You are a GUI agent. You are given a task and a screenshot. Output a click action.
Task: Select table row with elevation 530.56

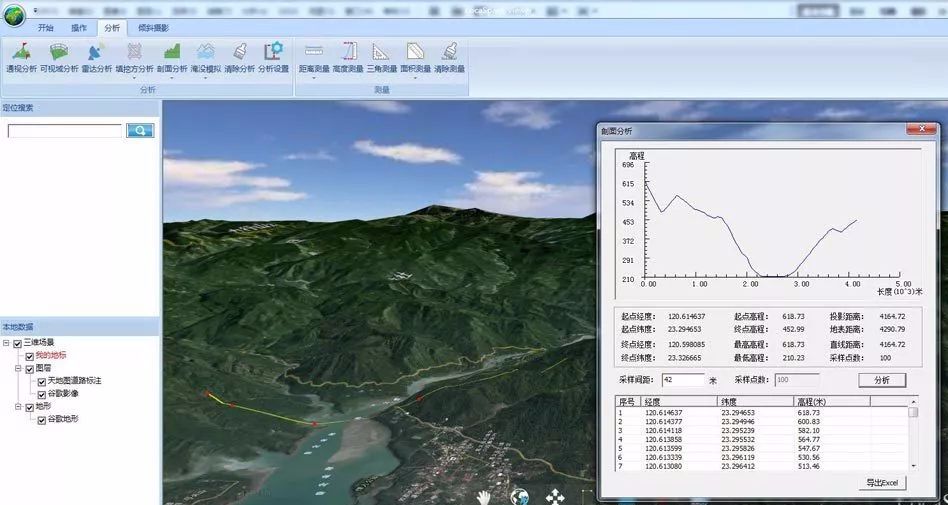pyautogui.click(x=761, y=458)
